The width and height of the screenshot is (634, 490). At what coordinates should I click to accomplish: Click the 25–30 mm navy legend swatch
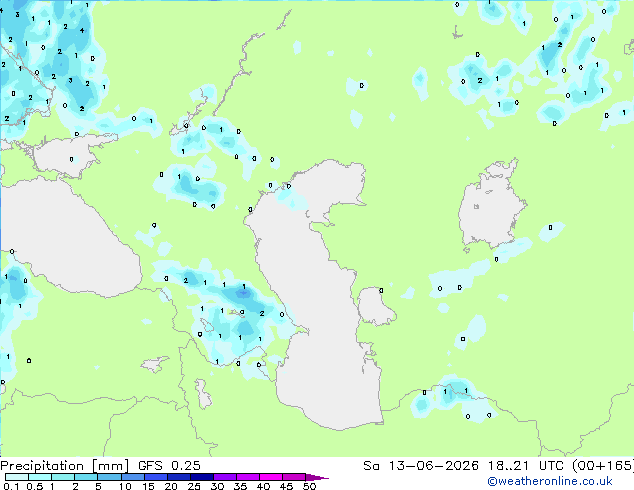(202, 477)
